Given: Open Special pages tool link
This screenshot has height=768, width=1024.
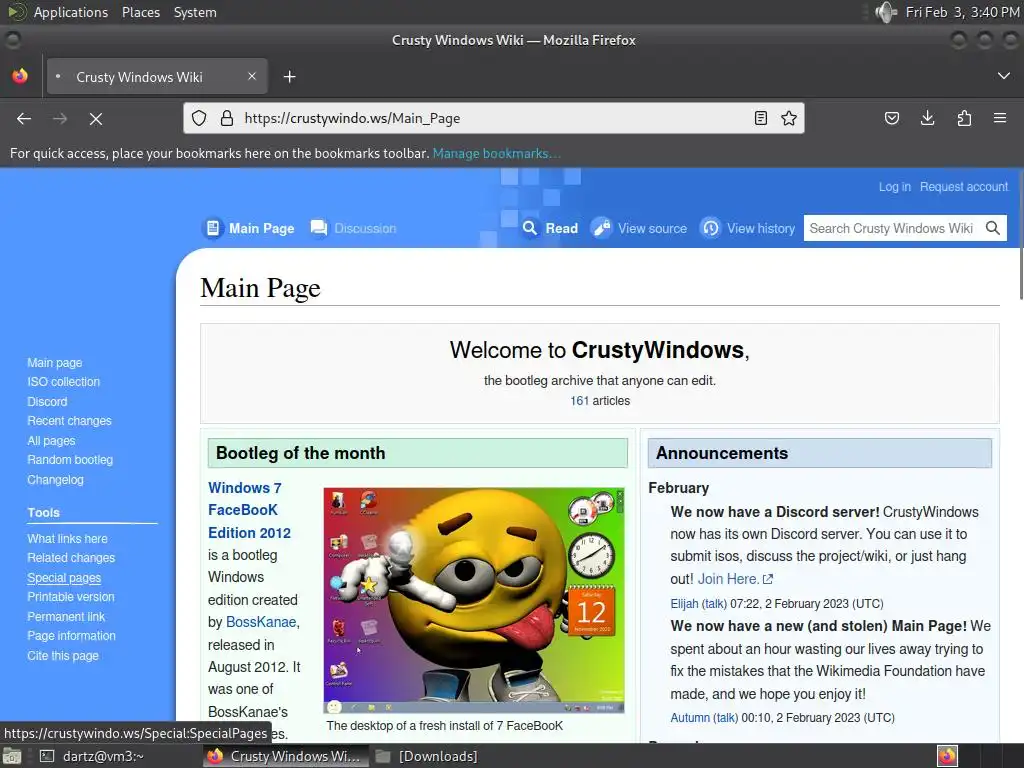Looking at the screenshot, I should click(64, 577).
